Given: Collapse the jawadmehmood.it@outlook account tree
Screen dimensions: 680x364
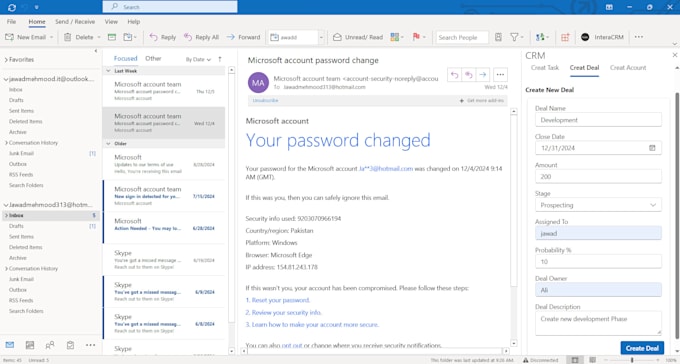Looking at the screenshot, I should [x=6, y=79].
